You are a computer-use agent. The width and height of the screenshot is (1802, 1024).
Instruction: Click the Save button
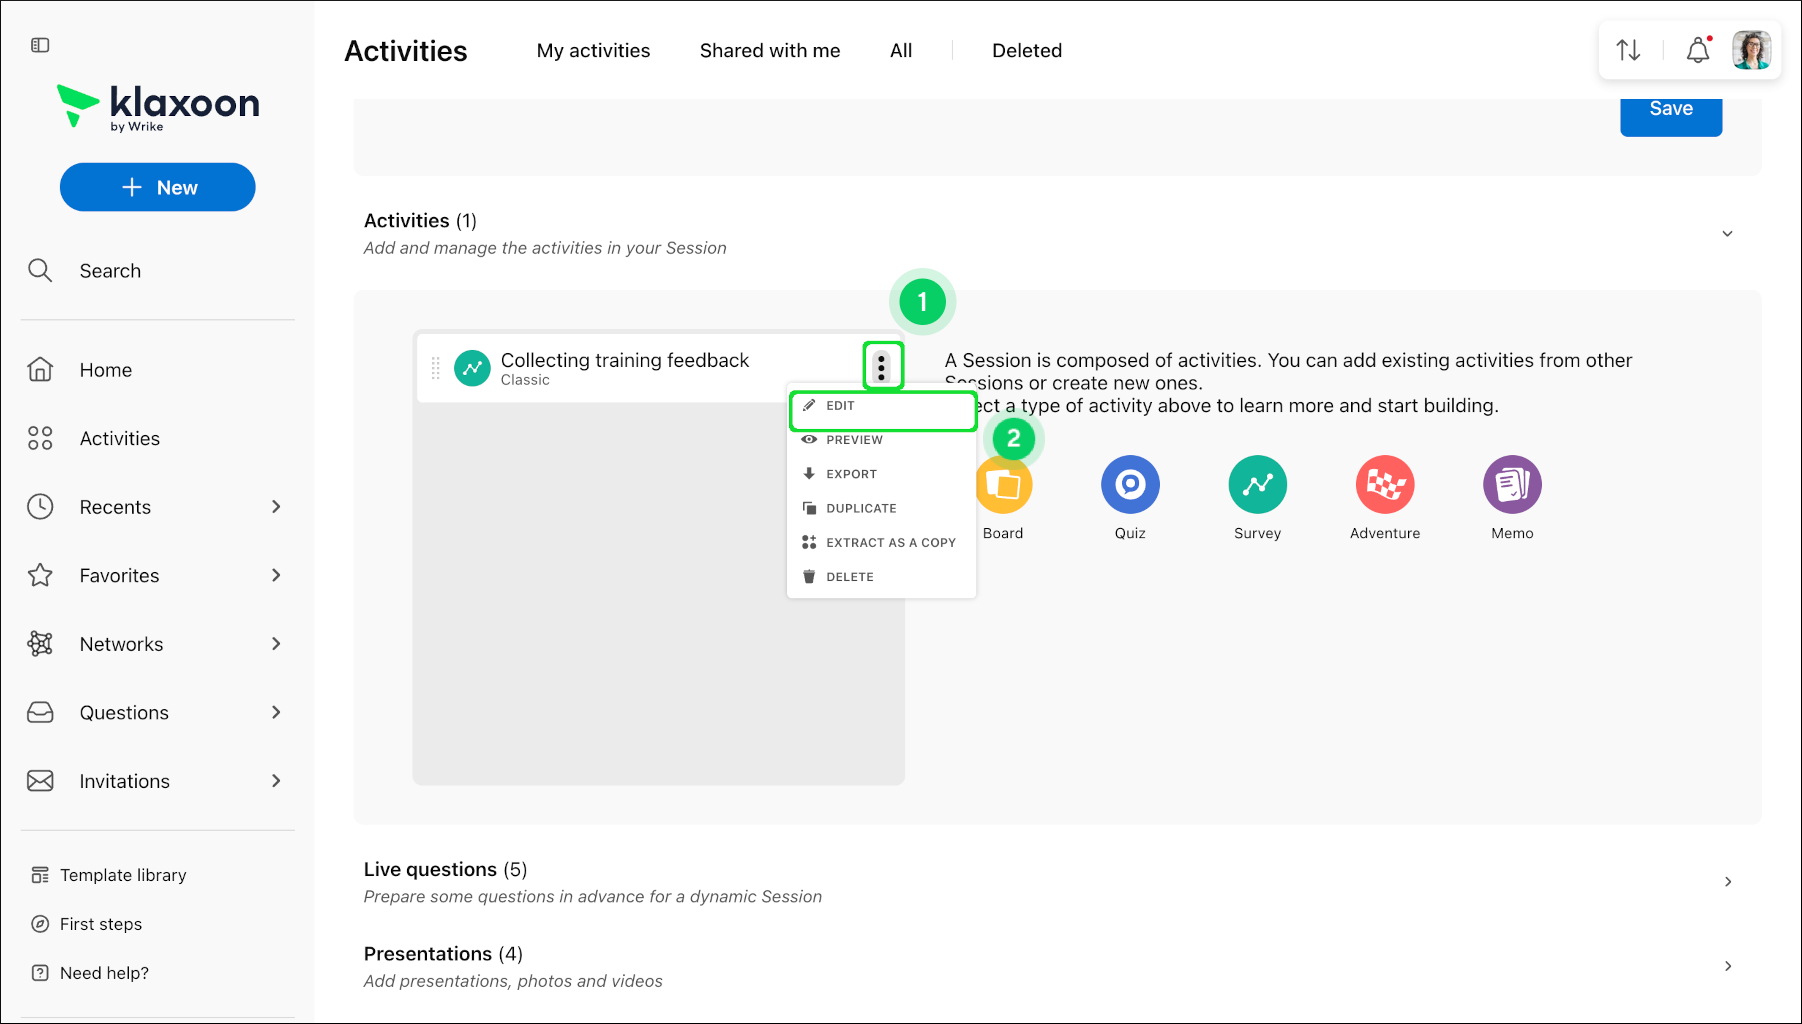click(1671, 112)
